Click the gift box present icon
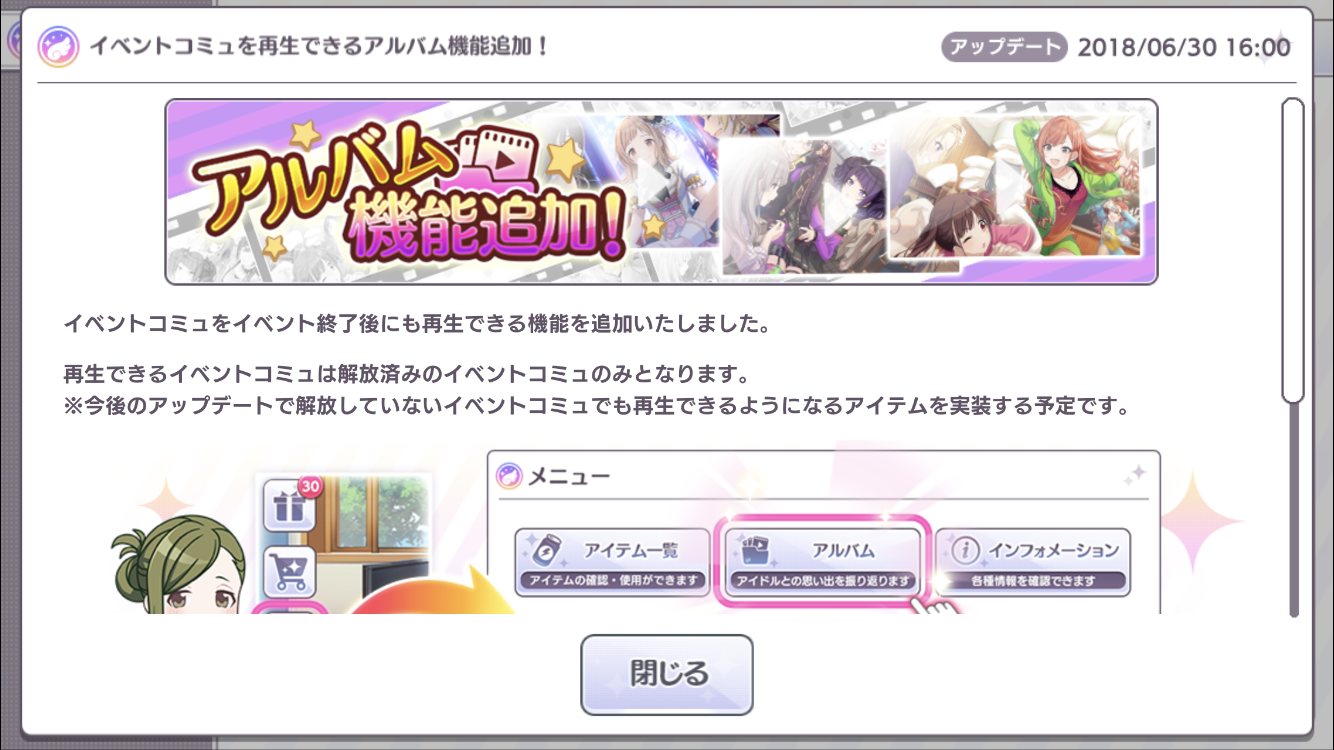 coord(290,507)
